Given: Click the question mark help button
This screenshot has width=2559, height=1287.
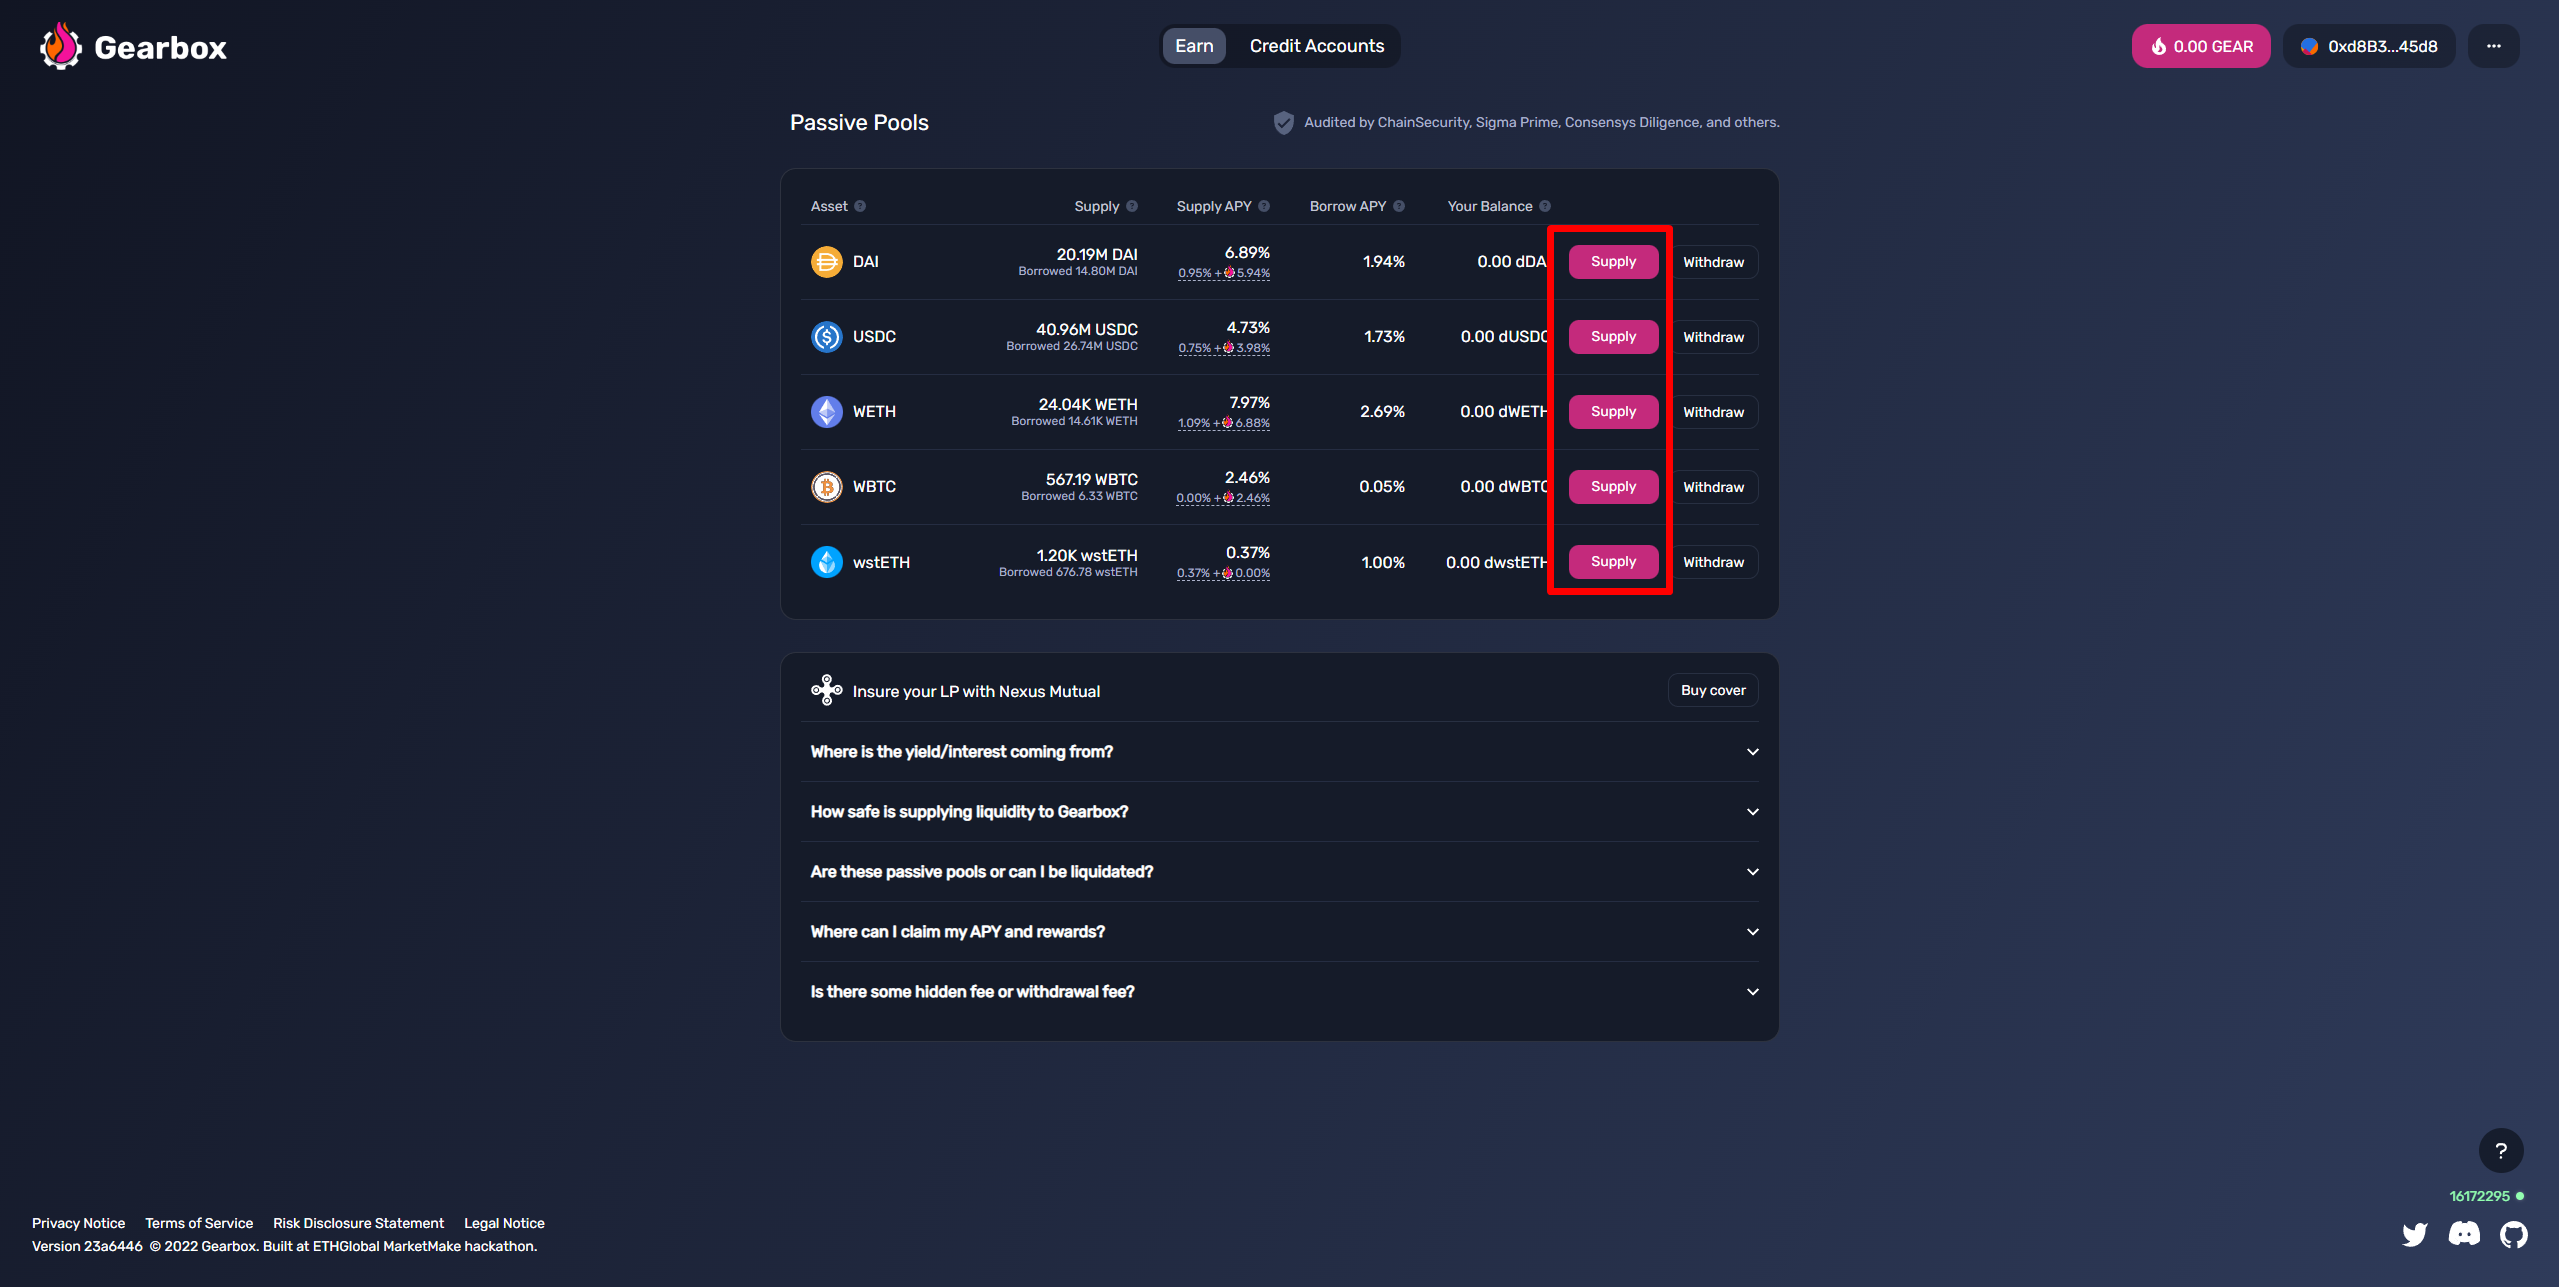Looking at the screenshot, I should pyautogui.click(x=2500, y=1150).
